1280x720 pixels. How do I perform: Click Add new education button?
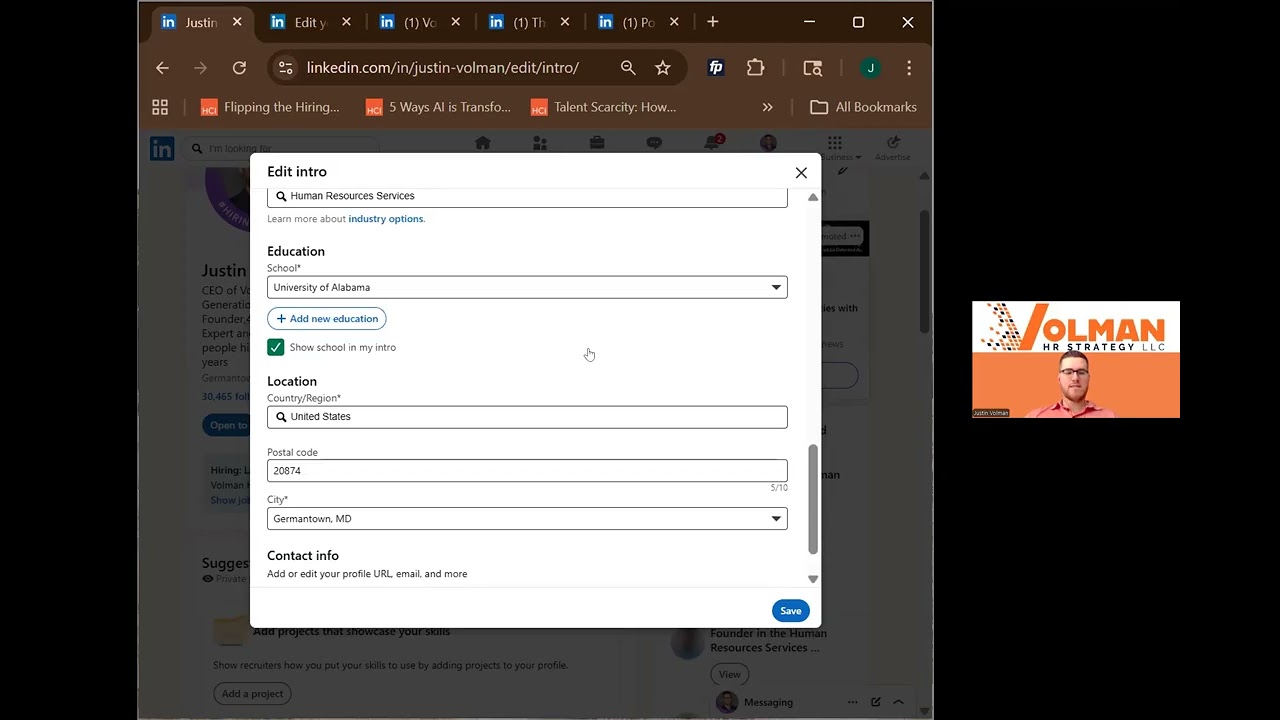326,319
